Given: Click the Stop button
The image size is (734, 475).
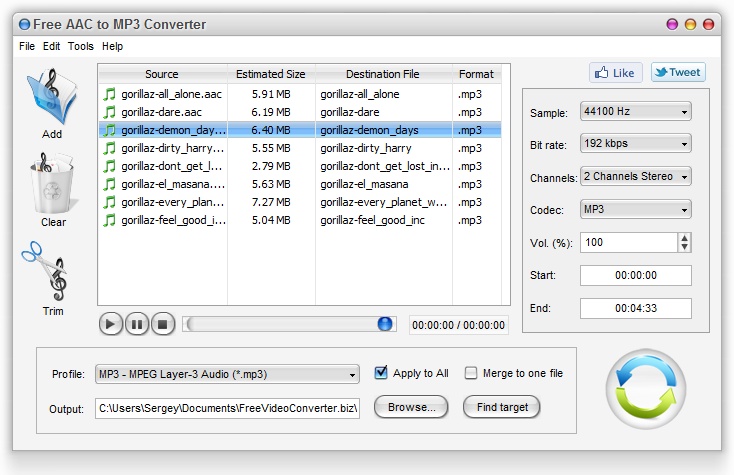Looking at the screenshot, I should tap(163, 324).
